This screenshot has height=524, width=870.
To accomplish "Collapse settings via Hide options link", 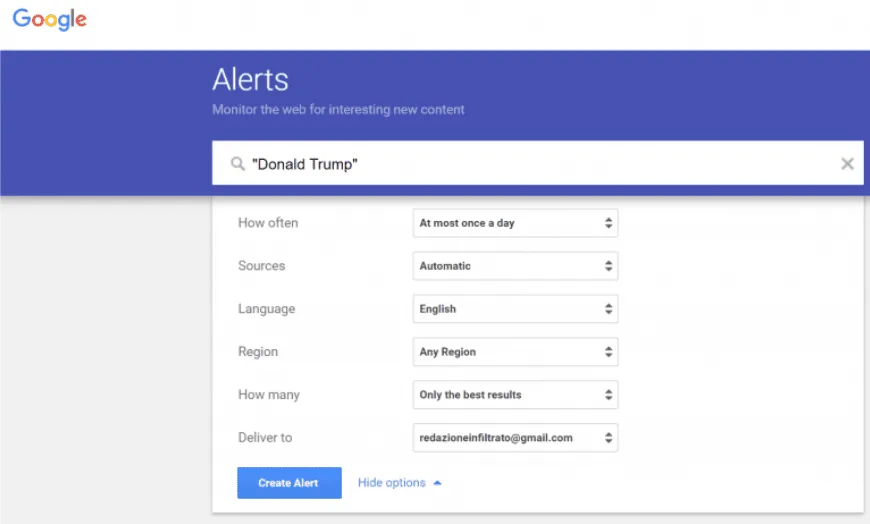I will [x=391, y=483].
